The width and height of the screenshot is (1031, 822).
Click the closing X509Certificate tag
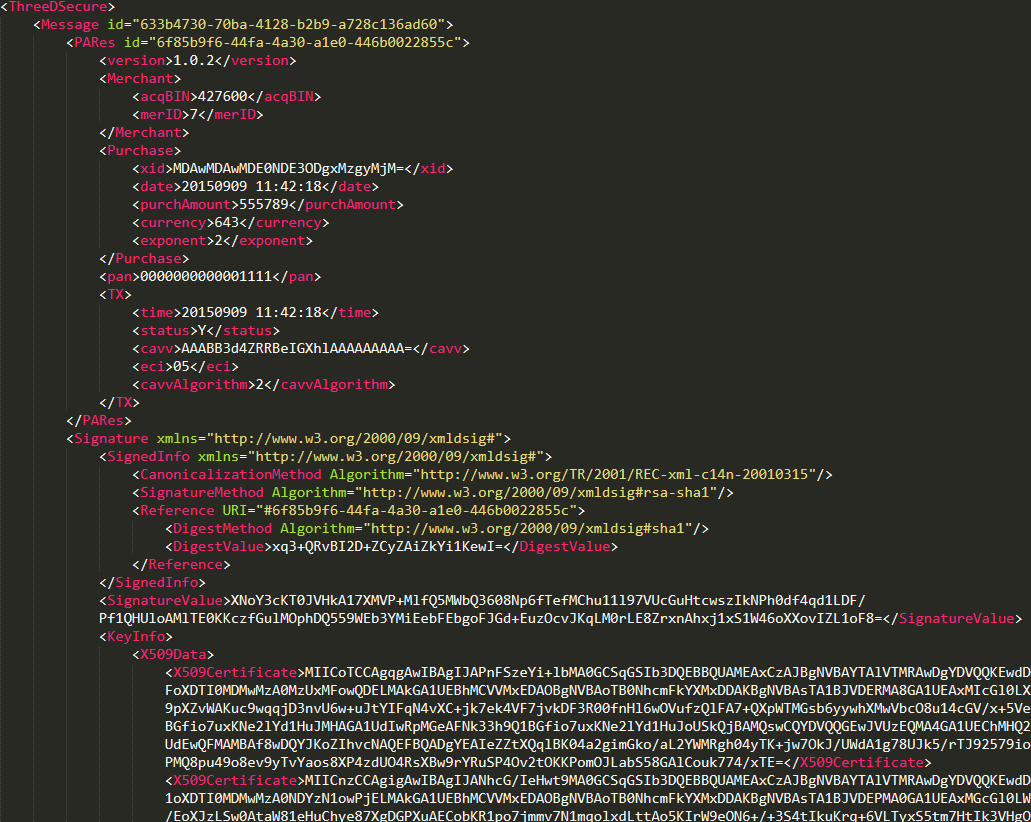[x=858, y=763]
